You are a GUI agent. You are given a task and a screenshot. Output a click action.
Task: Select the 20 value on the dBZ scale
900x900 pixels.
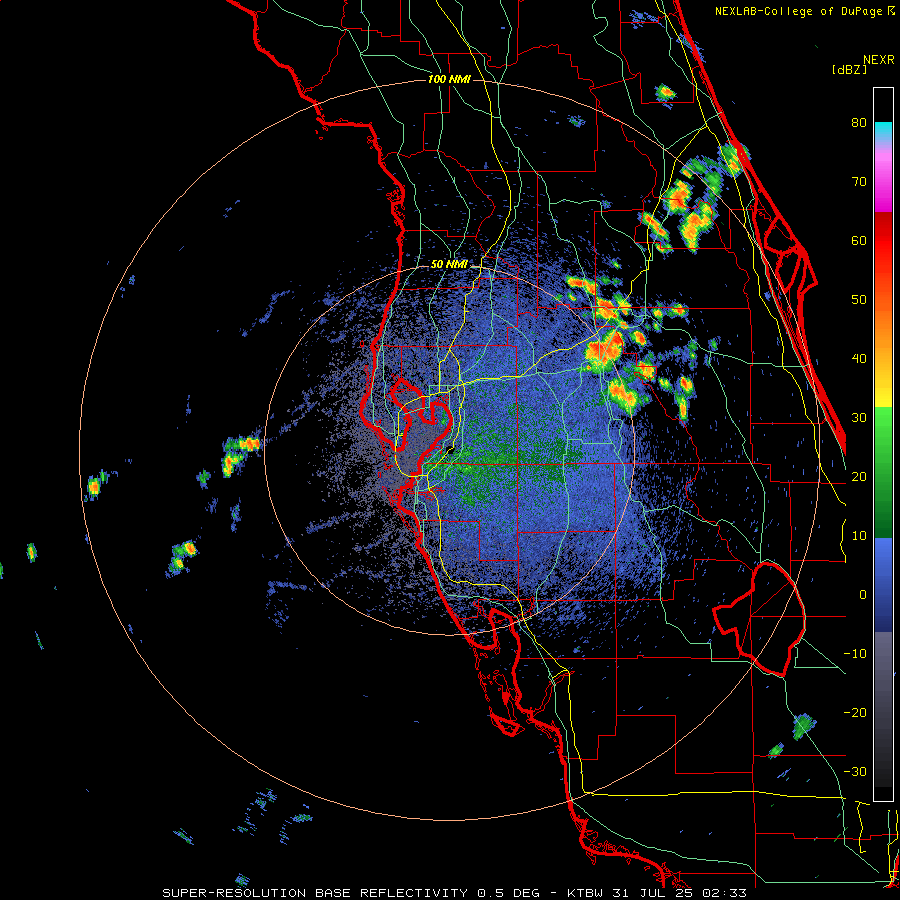click(859, 477)
